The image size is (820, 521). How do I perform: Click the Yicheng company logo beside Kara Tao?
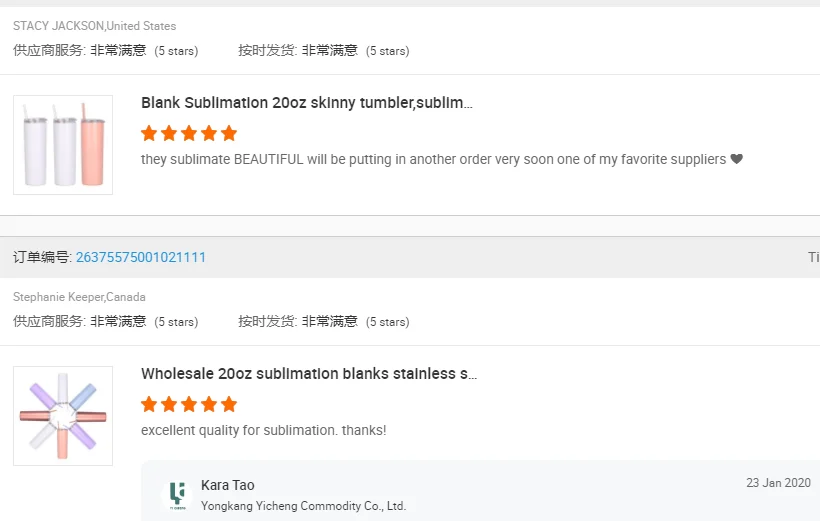177,494
